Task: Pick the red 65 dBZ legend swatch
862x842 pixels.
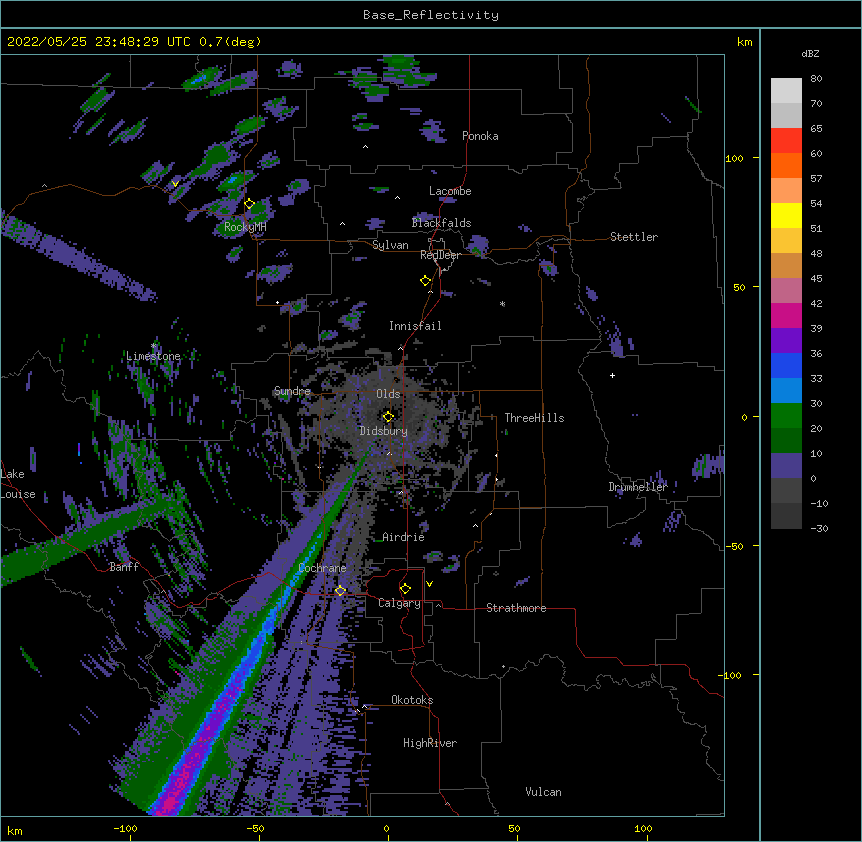Action: (x=786, y=141)
